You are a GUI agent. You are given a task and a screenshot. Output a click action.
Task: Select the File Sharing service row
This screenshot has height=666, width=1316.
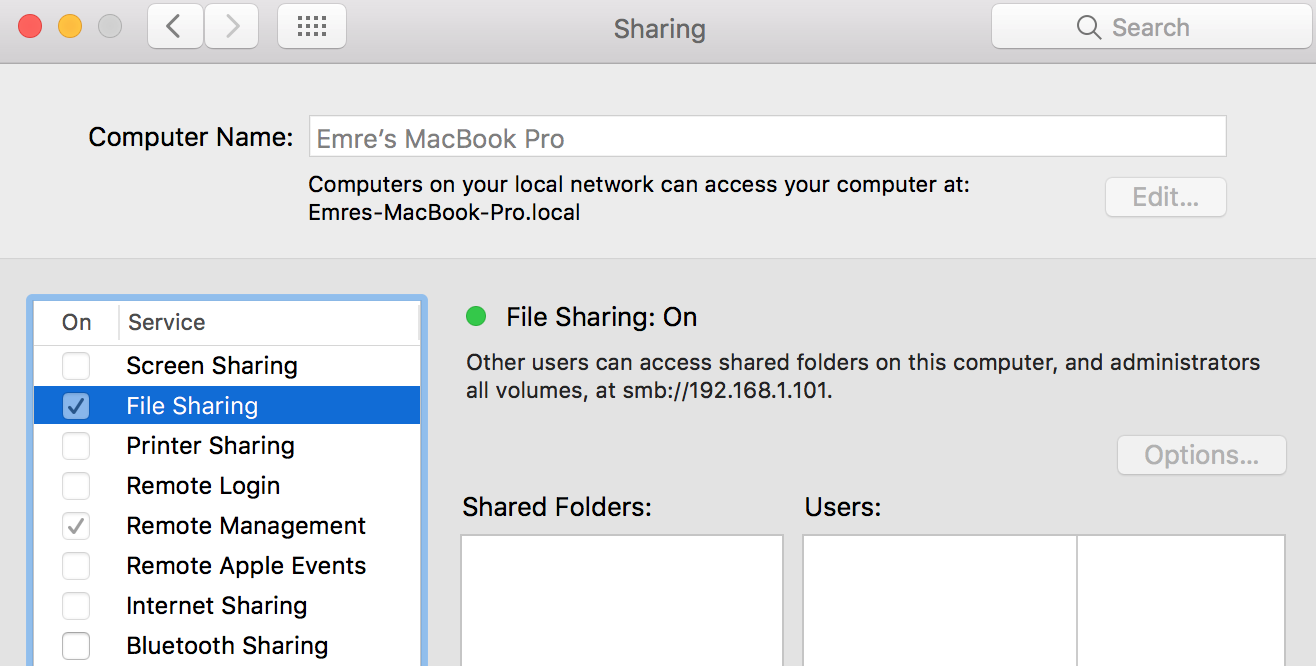(x=227, y=405)
